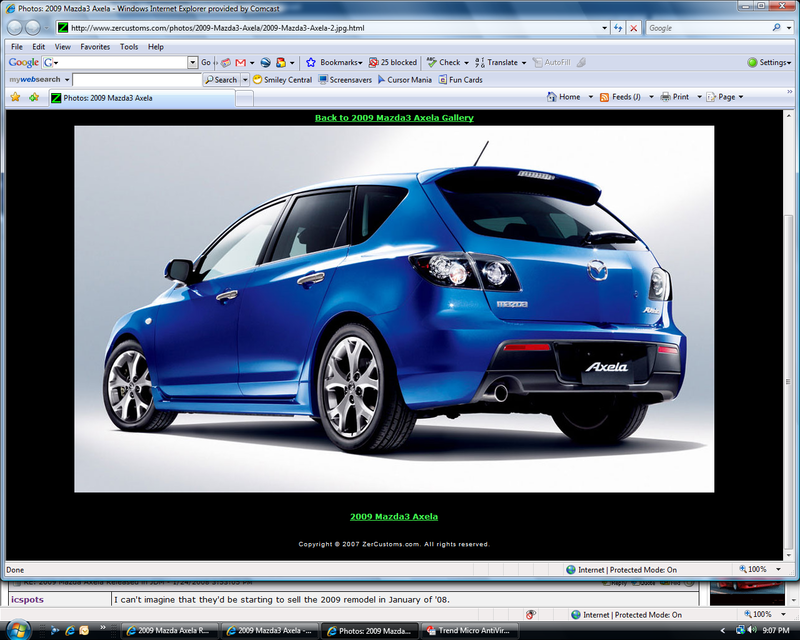Click the browser Back arrow button
Image resolution: width=800 pixels, height=640 pixels.
[15, 28]
